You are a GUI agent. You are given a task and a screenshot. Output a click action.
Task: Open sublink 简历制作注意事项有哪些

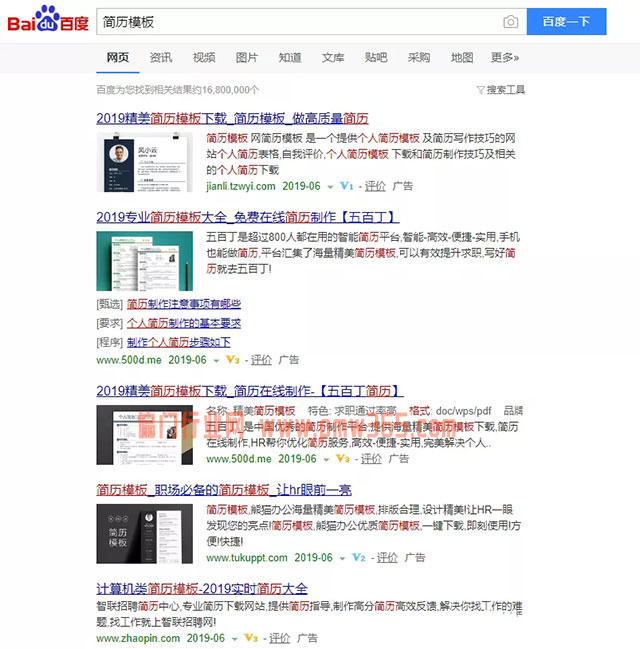point(184,304)
